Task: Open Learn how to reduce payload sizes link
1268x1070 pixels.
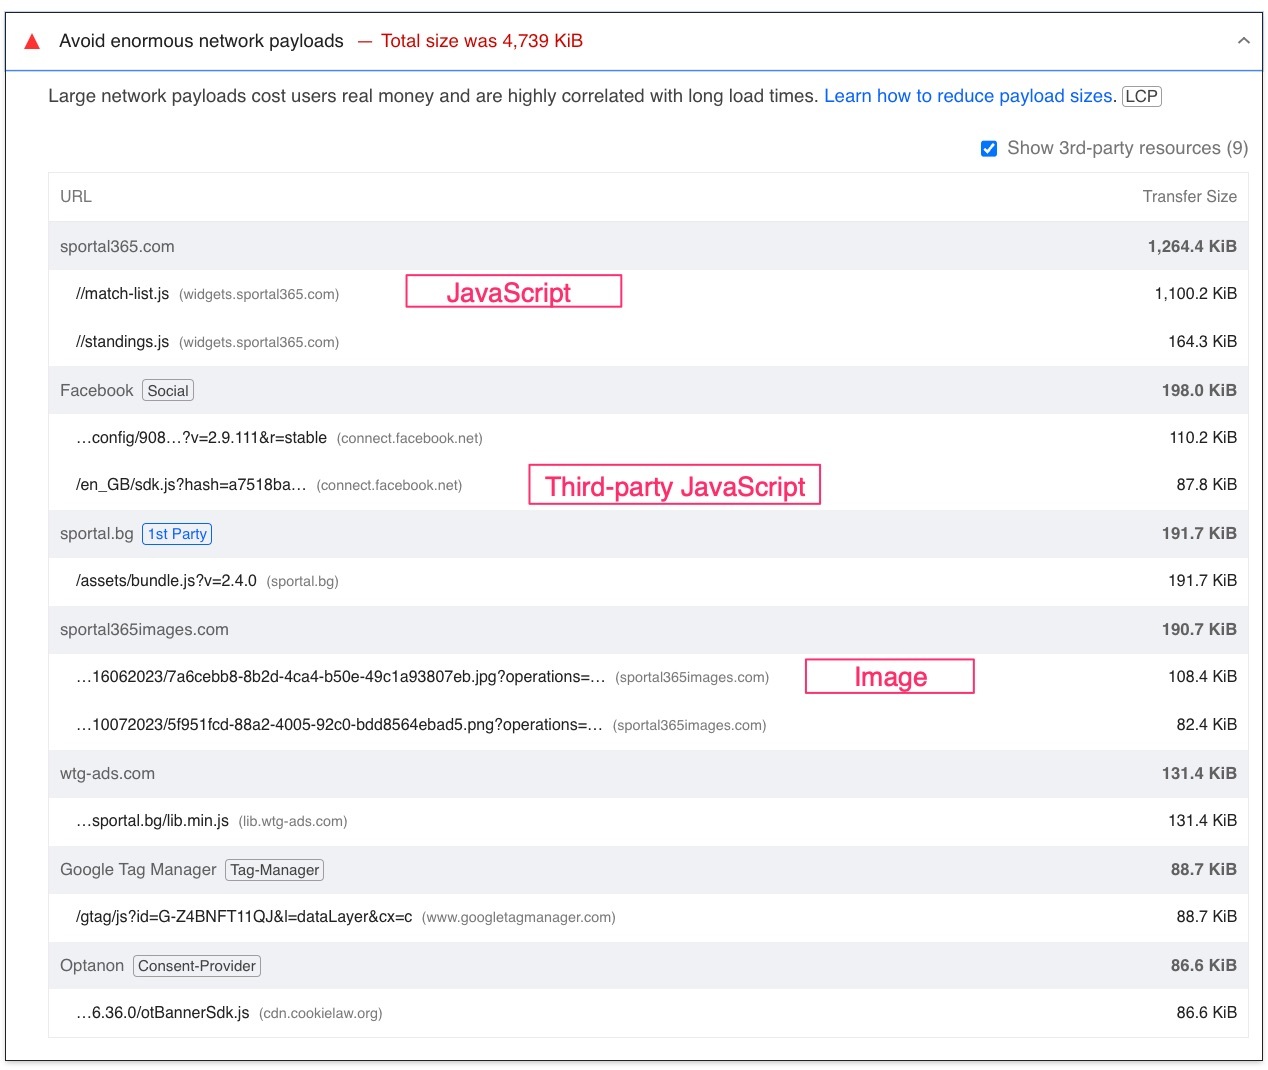Action: click(x=967, y=96)
